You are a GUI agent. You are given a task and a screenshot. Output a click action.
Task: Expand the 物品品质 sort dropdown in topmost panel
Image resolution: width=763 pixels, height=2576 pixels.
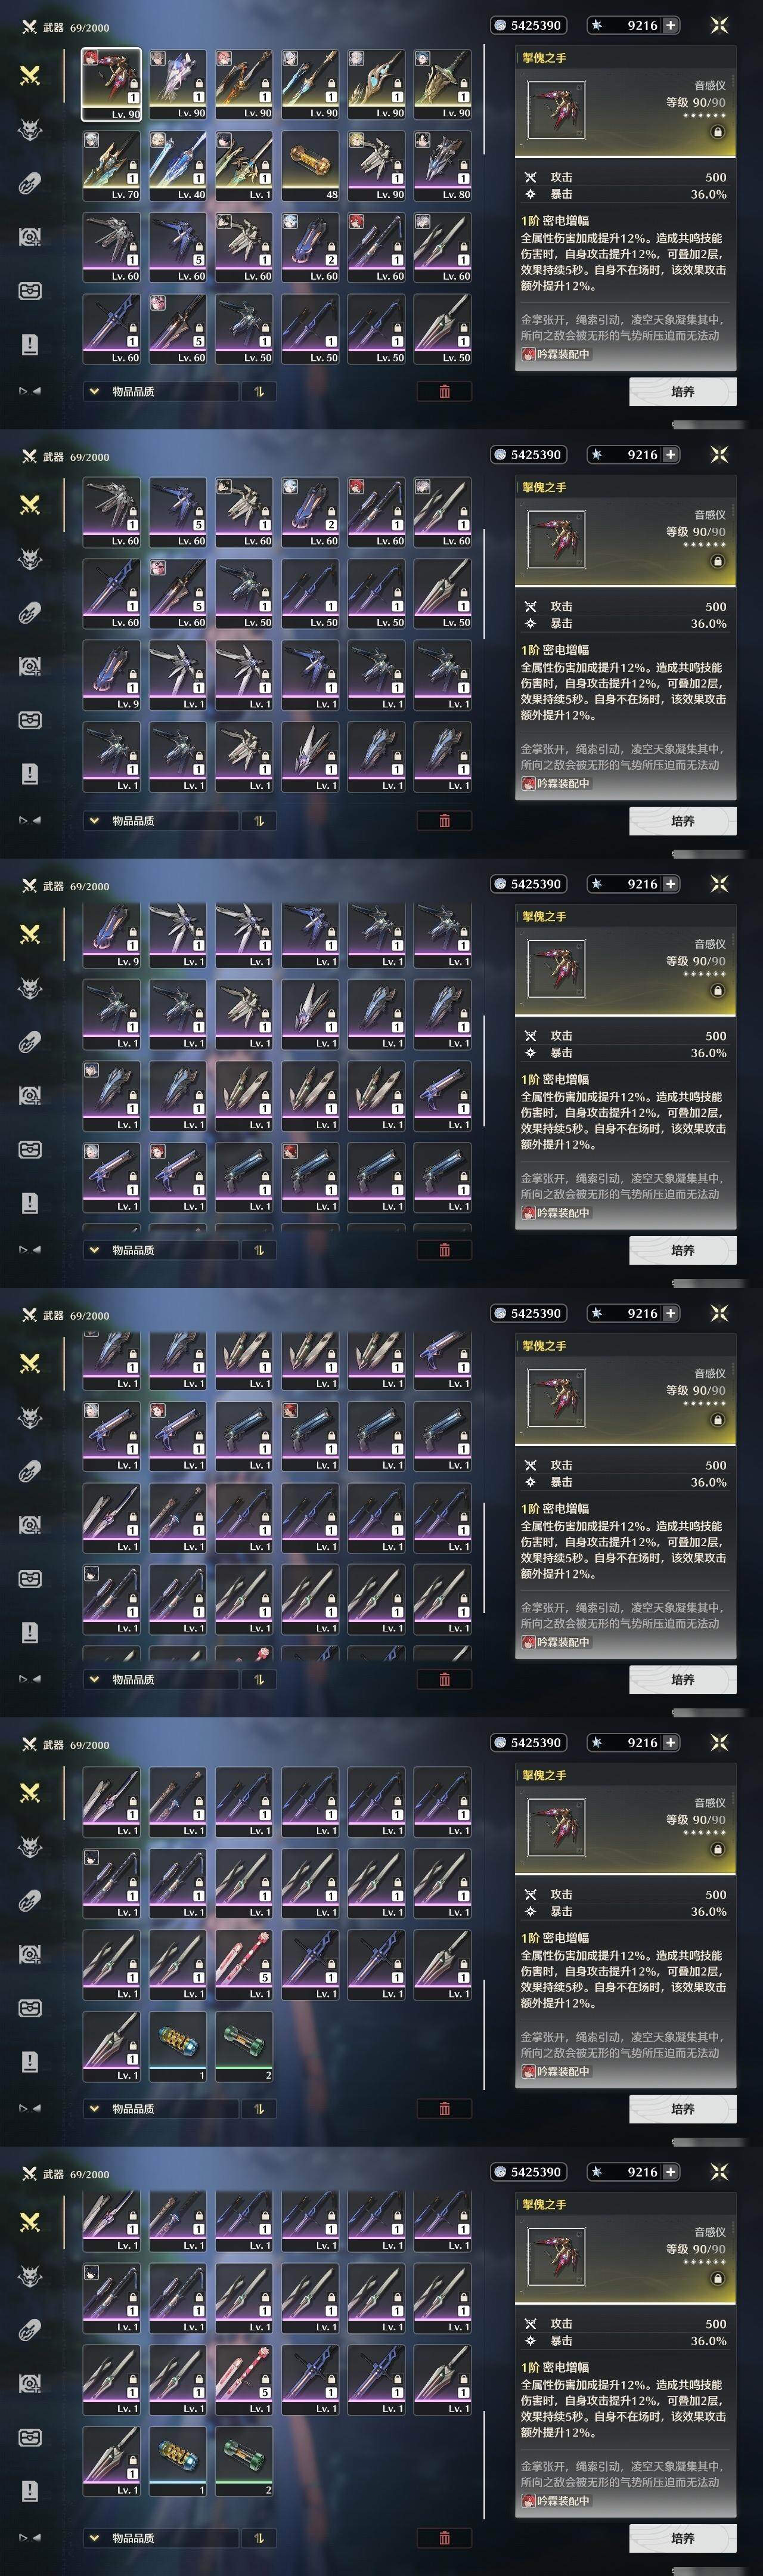(x=161, y=392)
